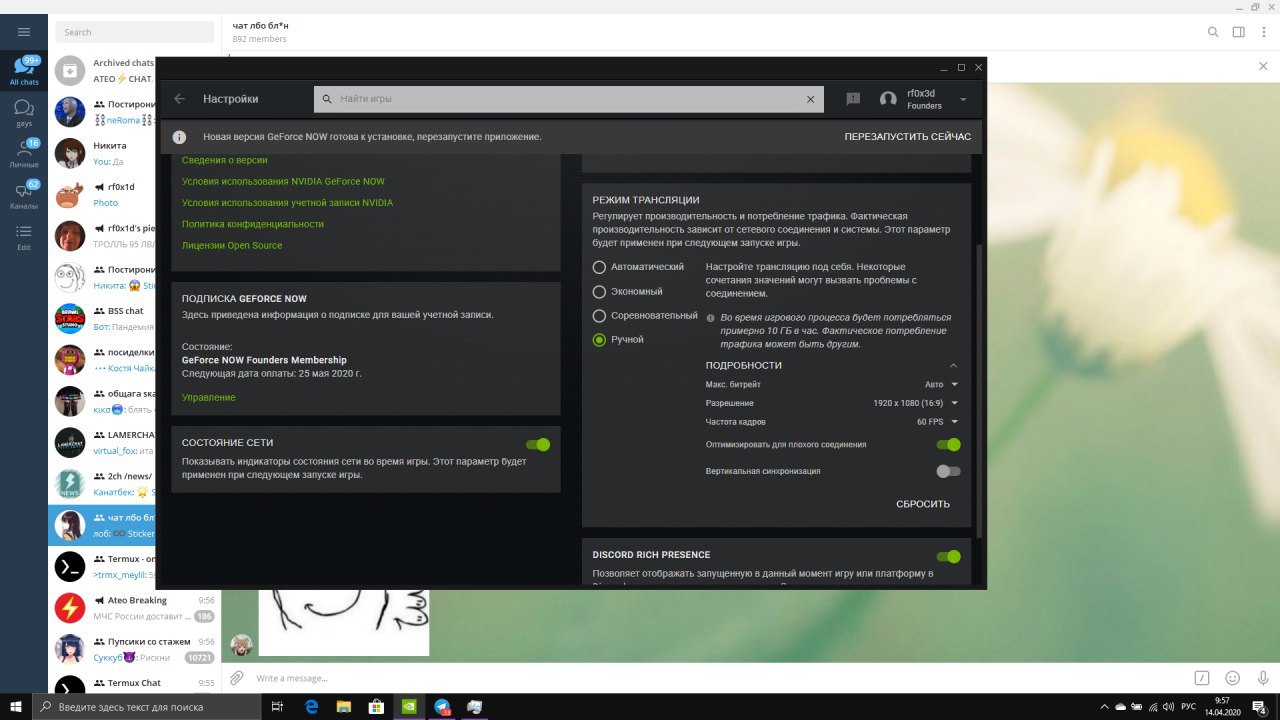Toggle Оптимизировать для плохого соединения switch
The height and width of the screenshot is (720, 1280).
[948, 444]
